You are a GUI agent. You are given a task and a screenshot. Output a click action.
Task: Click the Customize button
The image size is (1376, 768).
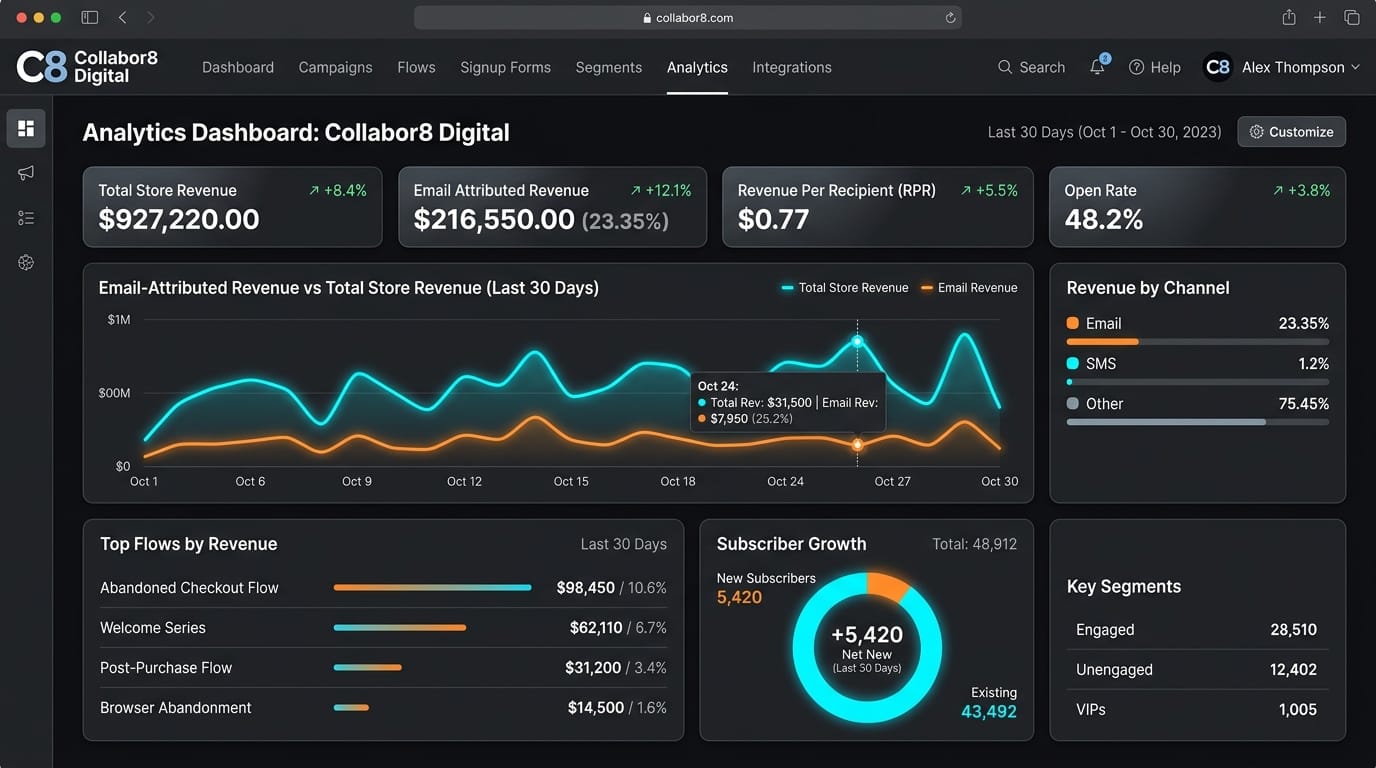pyautogui.click(x=1291, y=132)
